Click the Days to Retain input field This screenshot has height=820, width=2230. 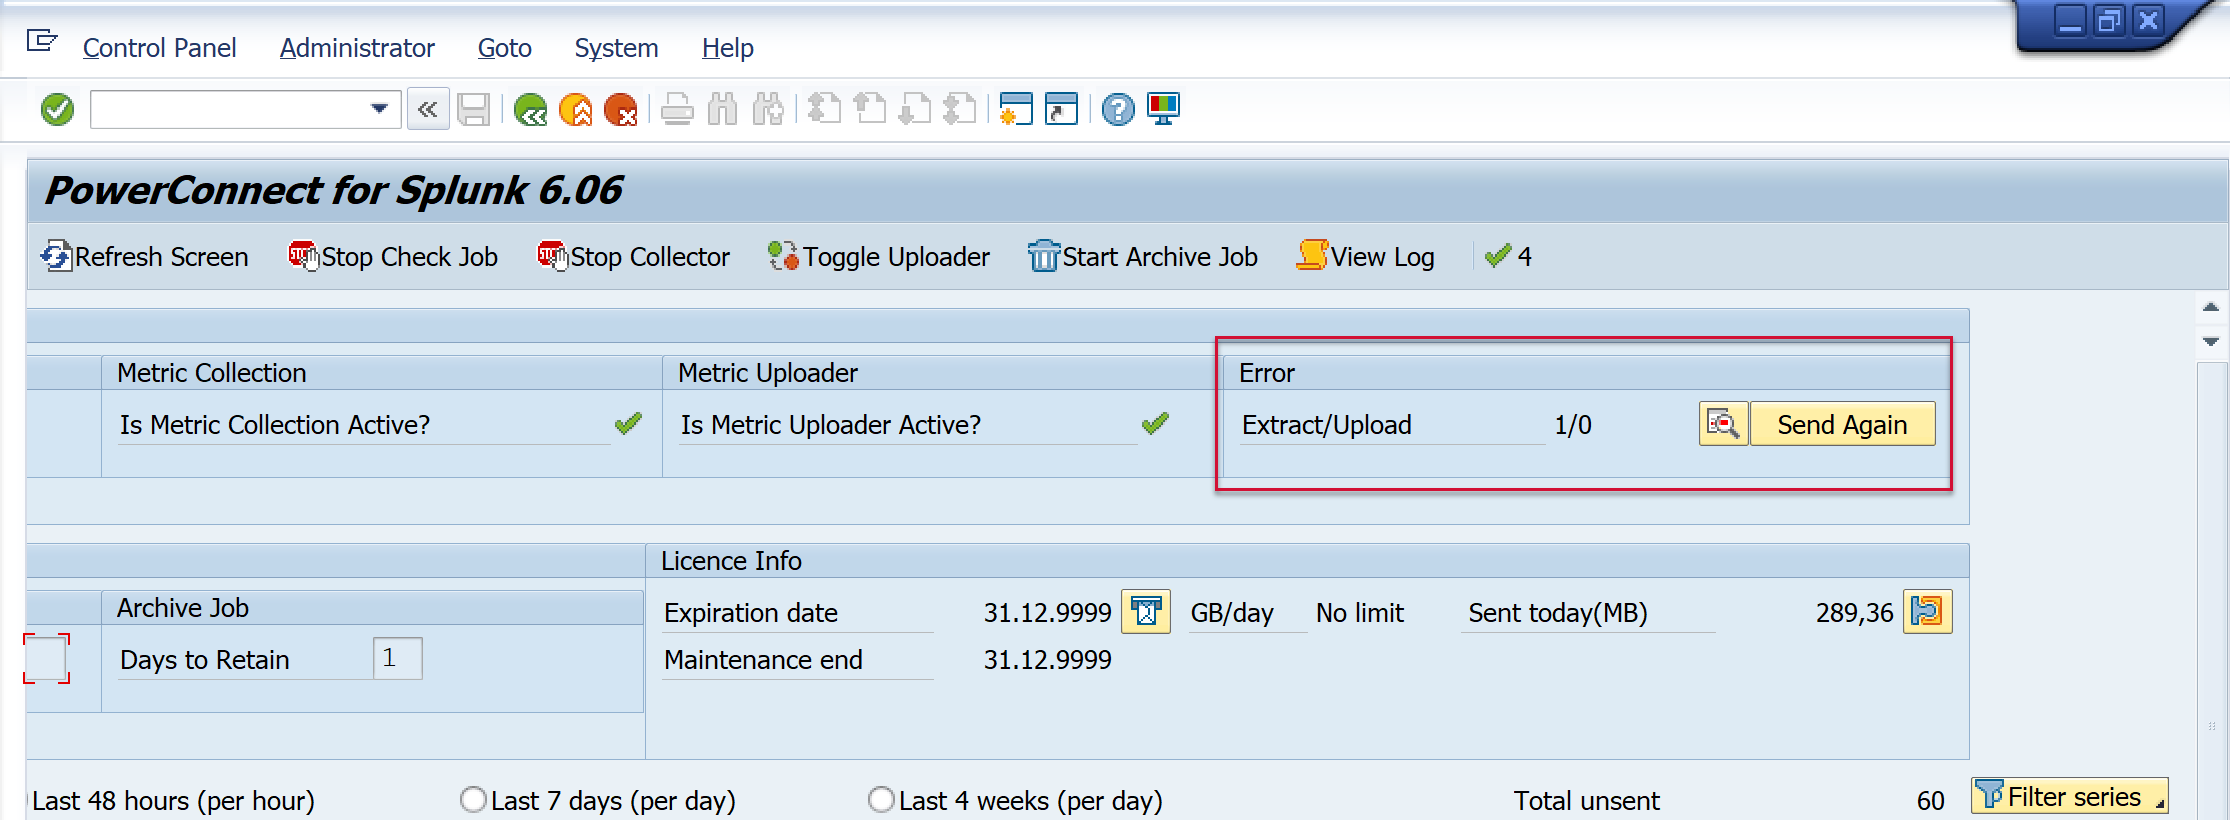pyautogui.click(x=397, y=659)
